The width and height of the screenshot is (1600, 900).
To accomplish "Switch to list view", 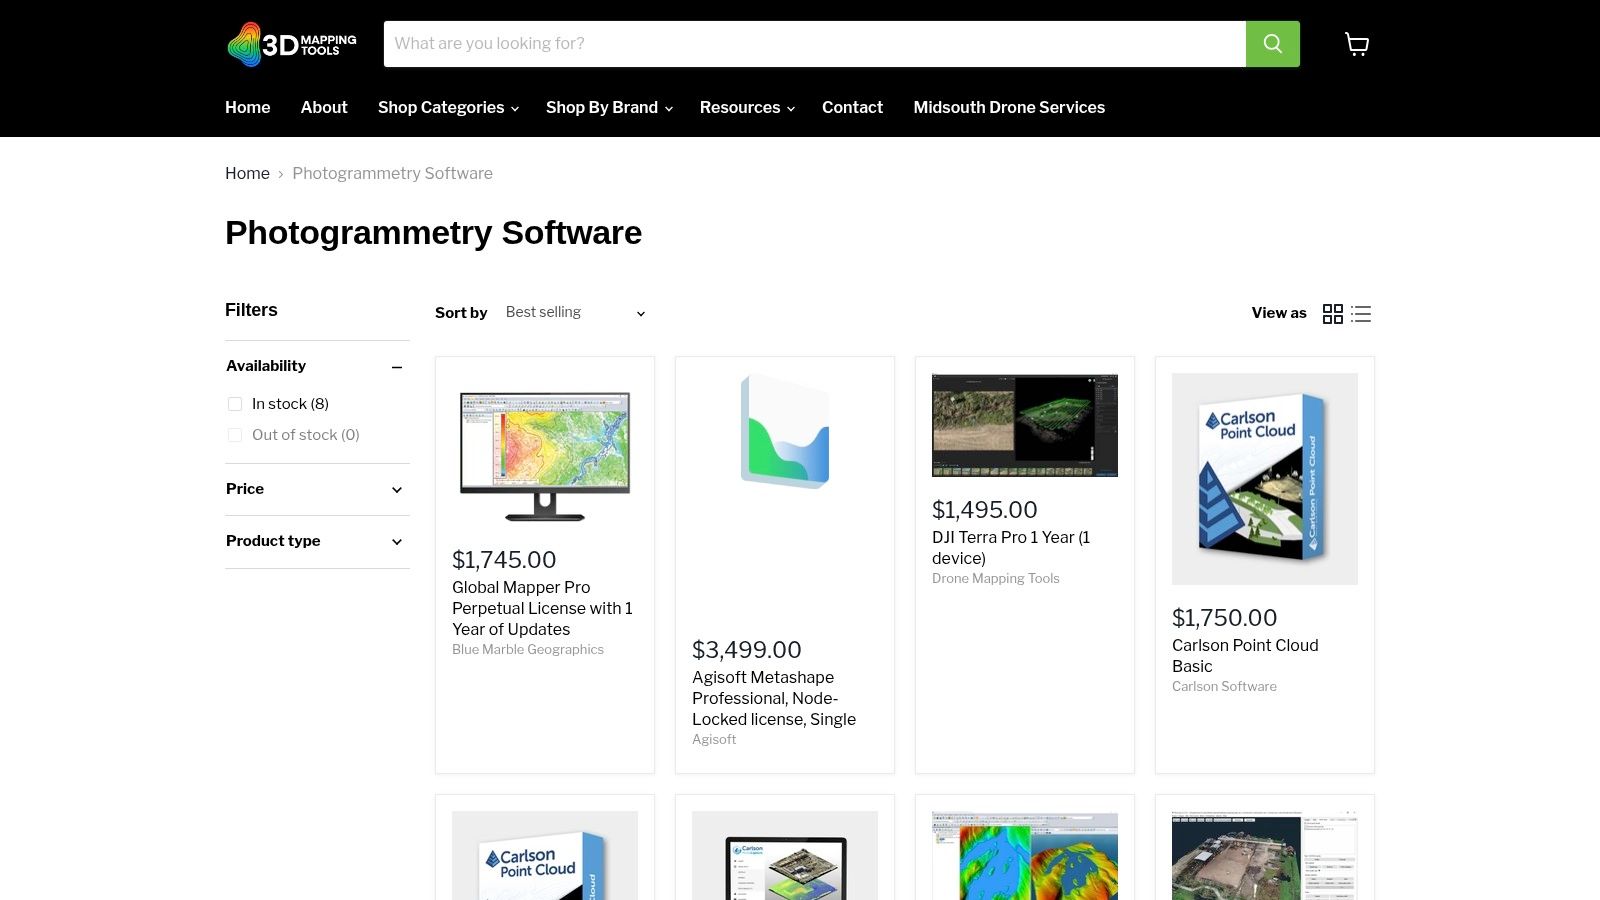I will point(1361,314).
